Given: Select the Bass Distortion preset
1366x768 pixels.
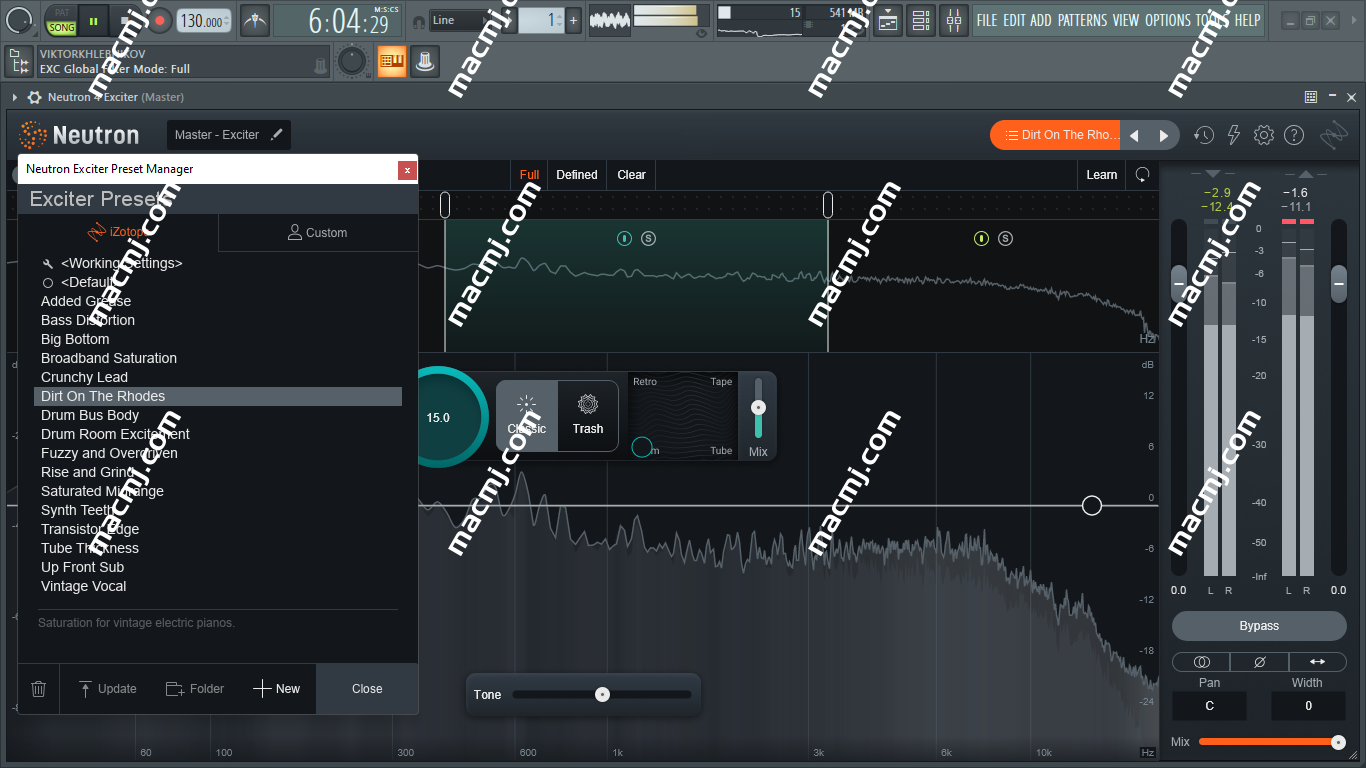Looking at the screenshot, I should click(x=88, y=320).
